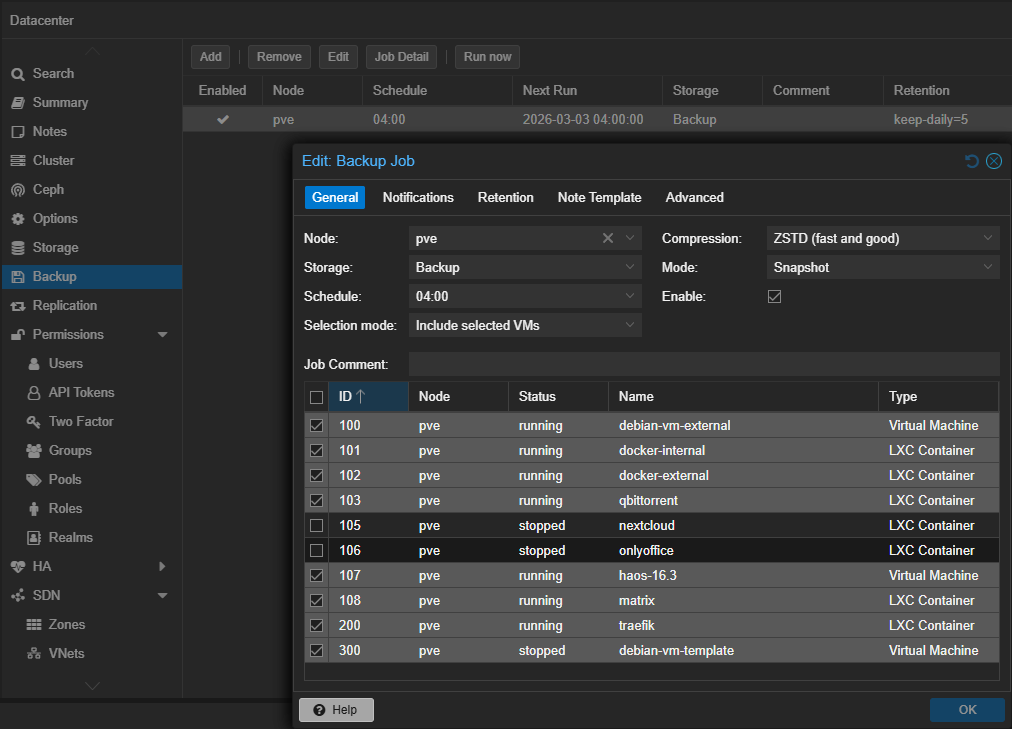Click the Two Factor key icon

[34, 422]
